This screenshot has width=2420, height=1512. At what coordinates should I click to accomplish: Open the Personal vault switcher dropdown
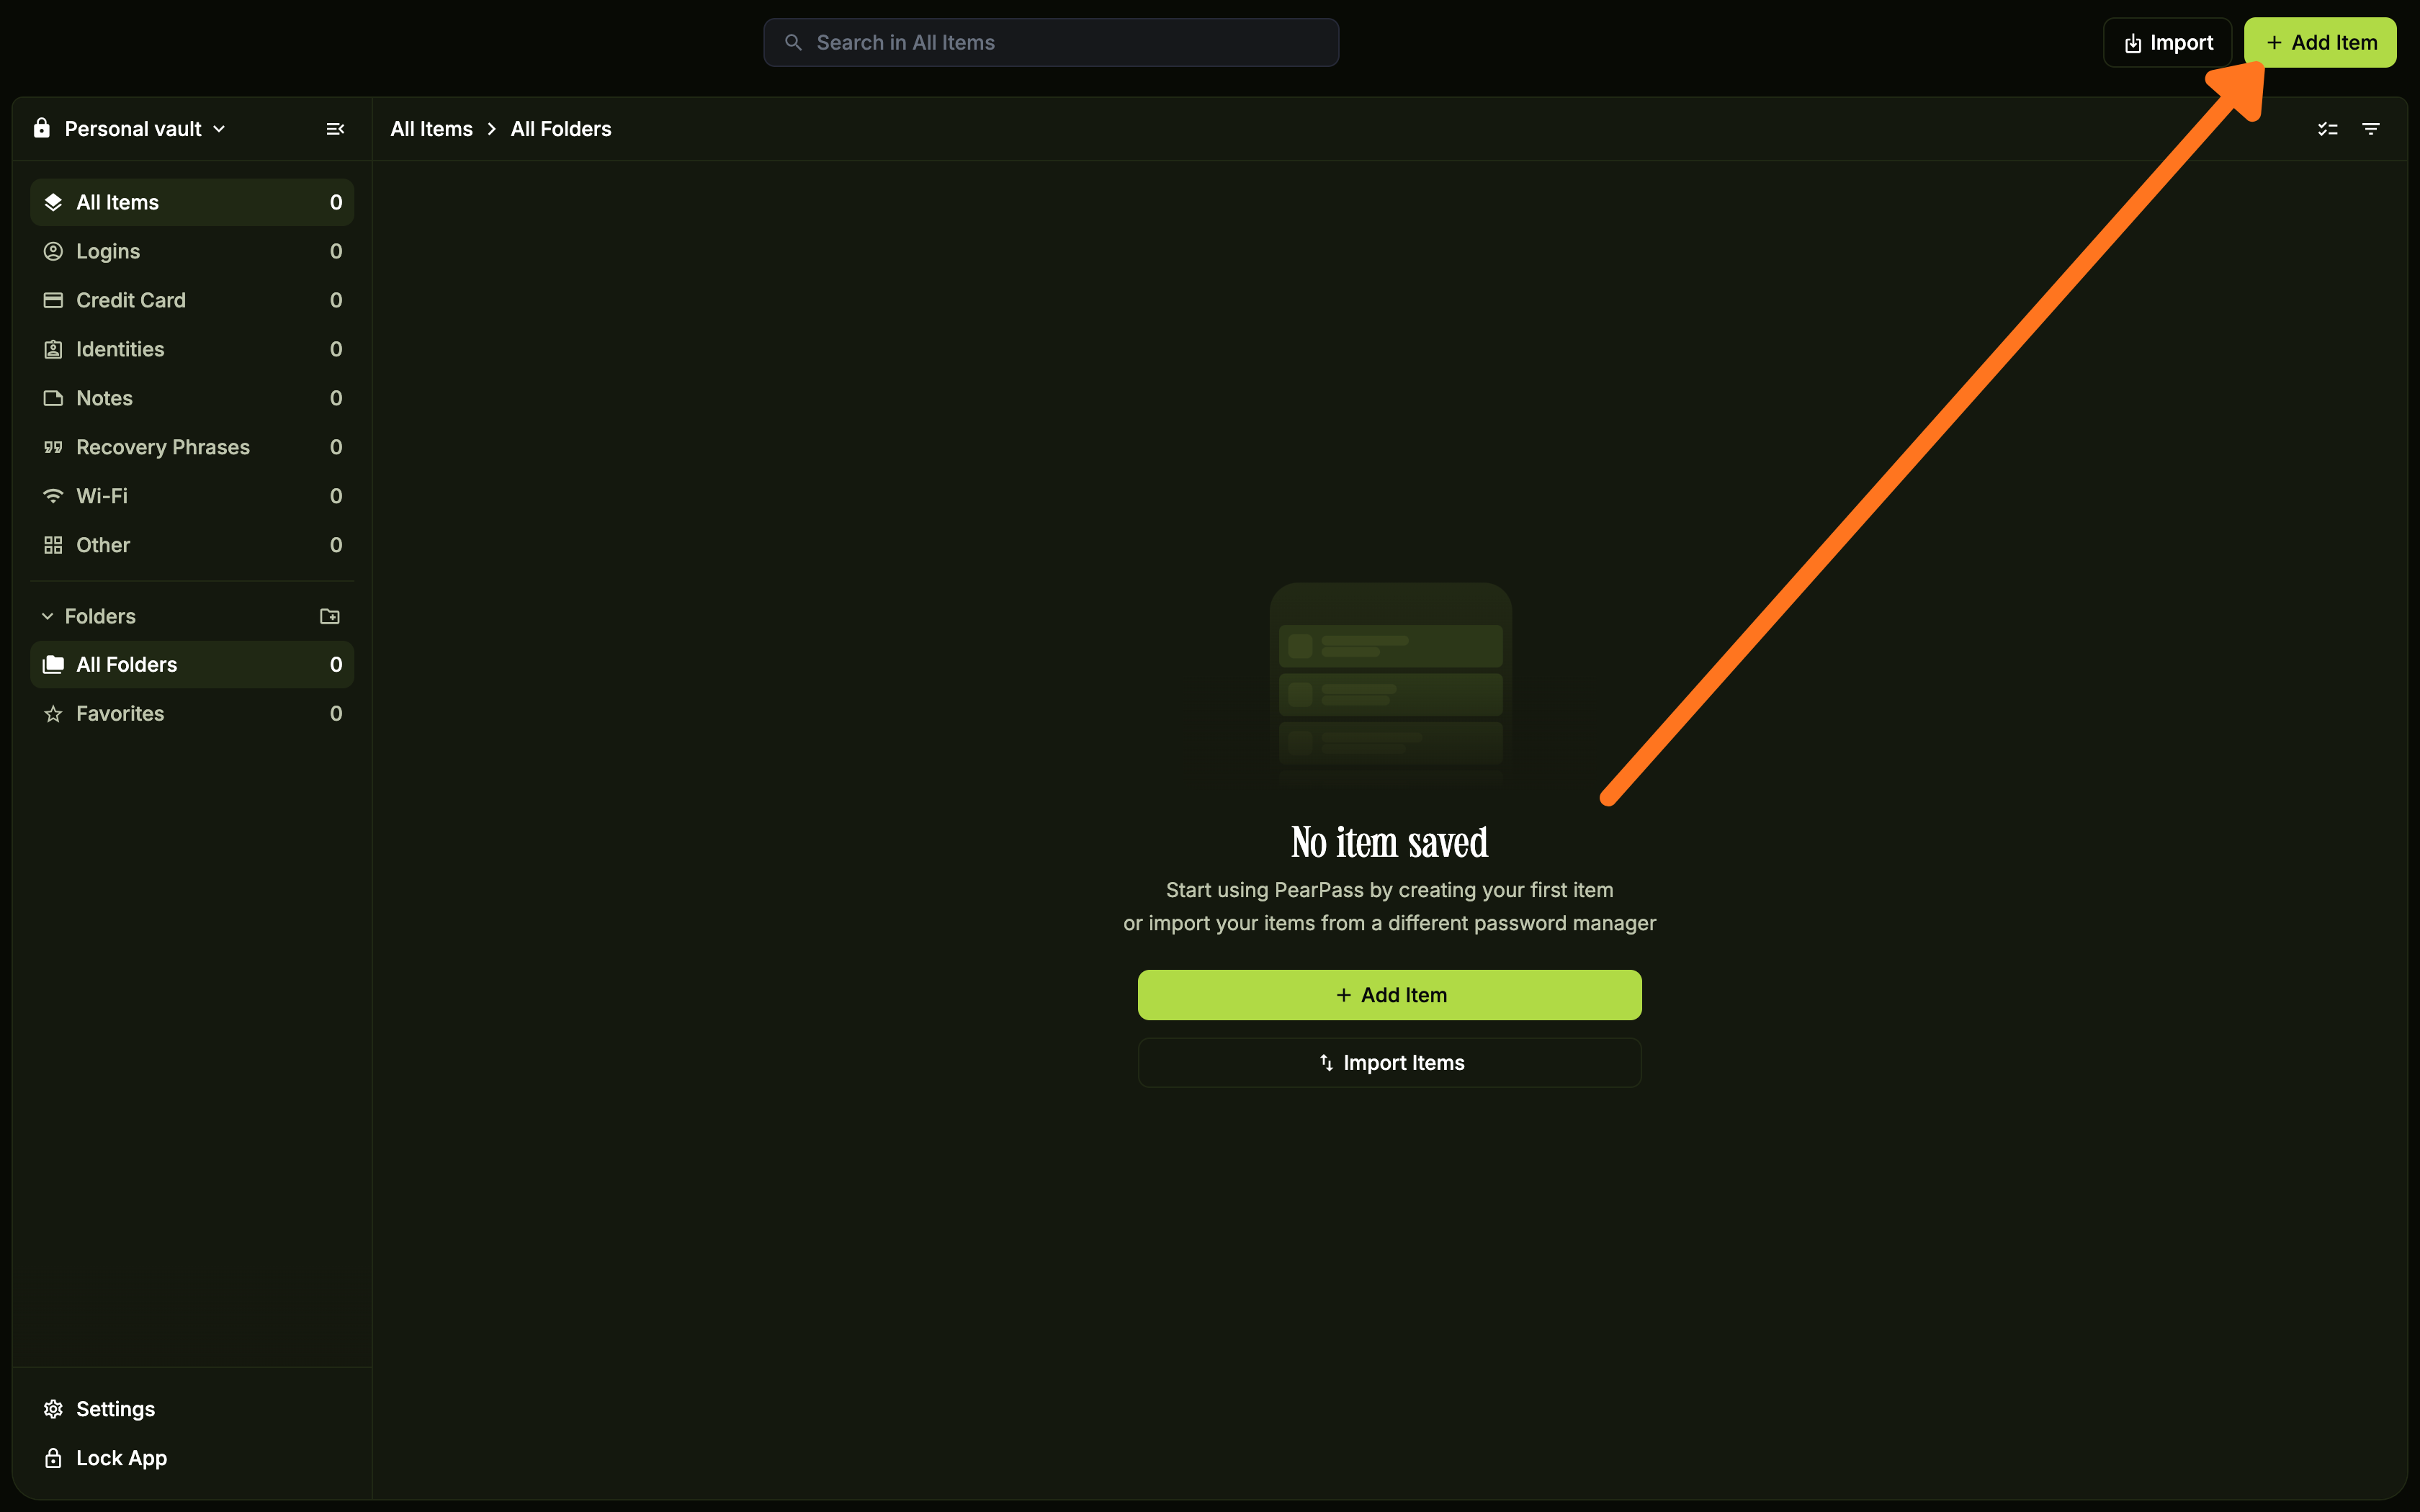click(x=220, y=128)
